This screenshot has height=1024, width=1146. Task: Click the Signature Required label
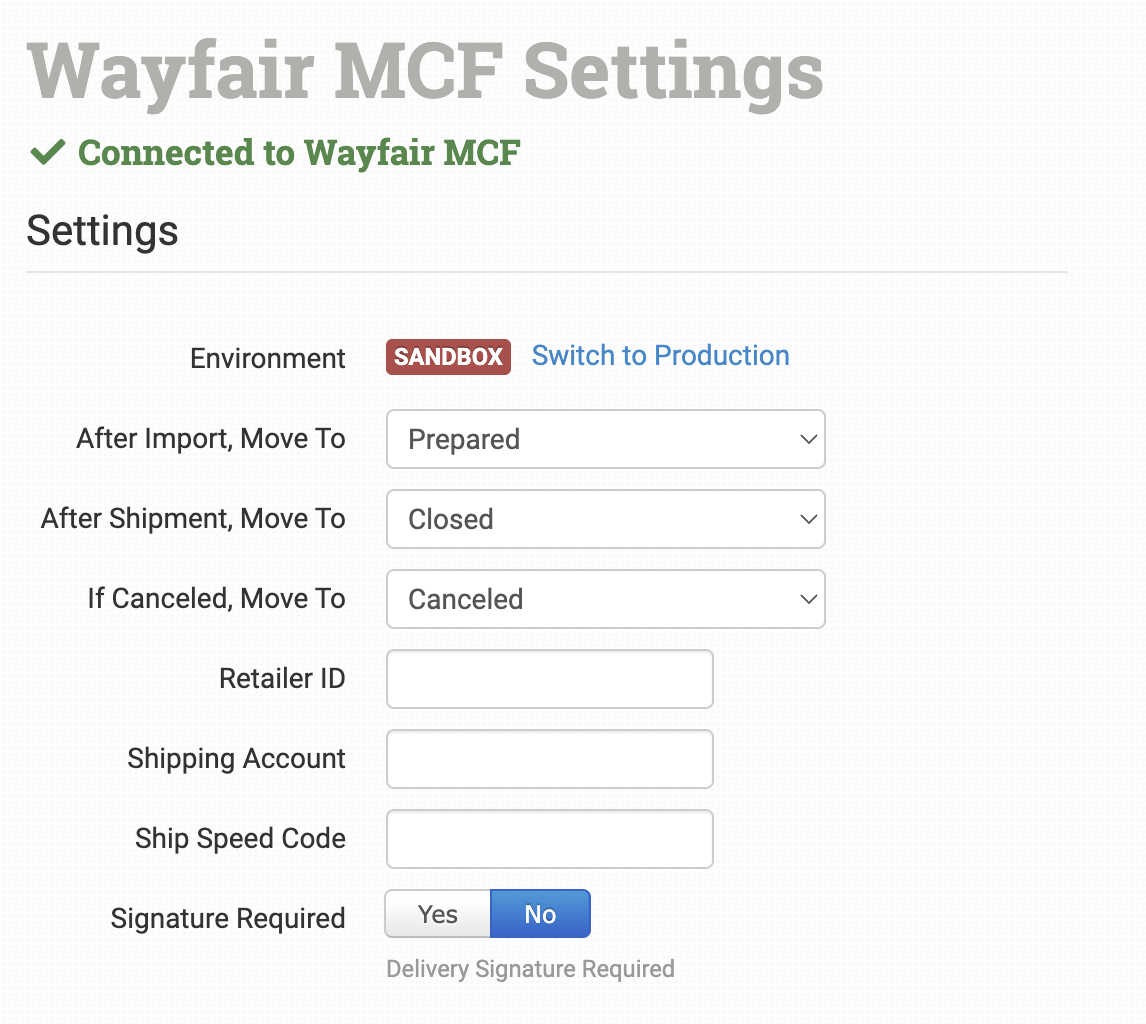228,918
